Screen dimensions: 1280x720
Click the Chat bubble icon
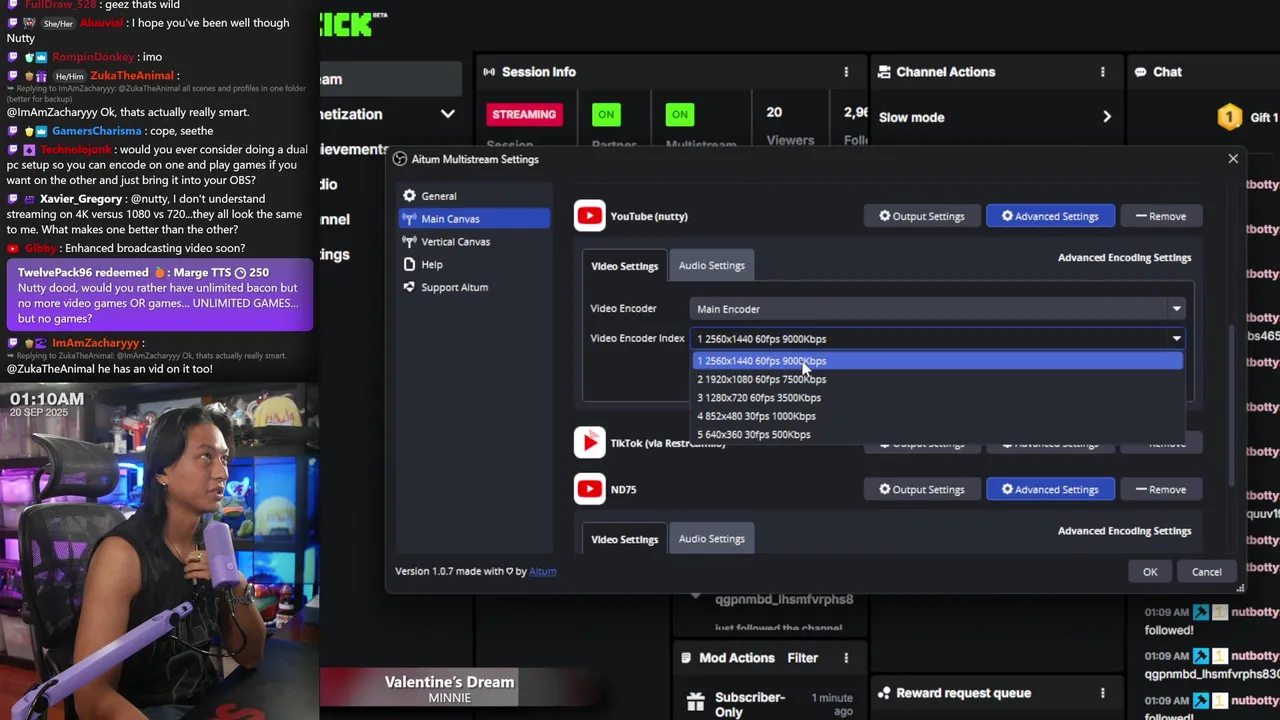click(x=1141, y=72)
